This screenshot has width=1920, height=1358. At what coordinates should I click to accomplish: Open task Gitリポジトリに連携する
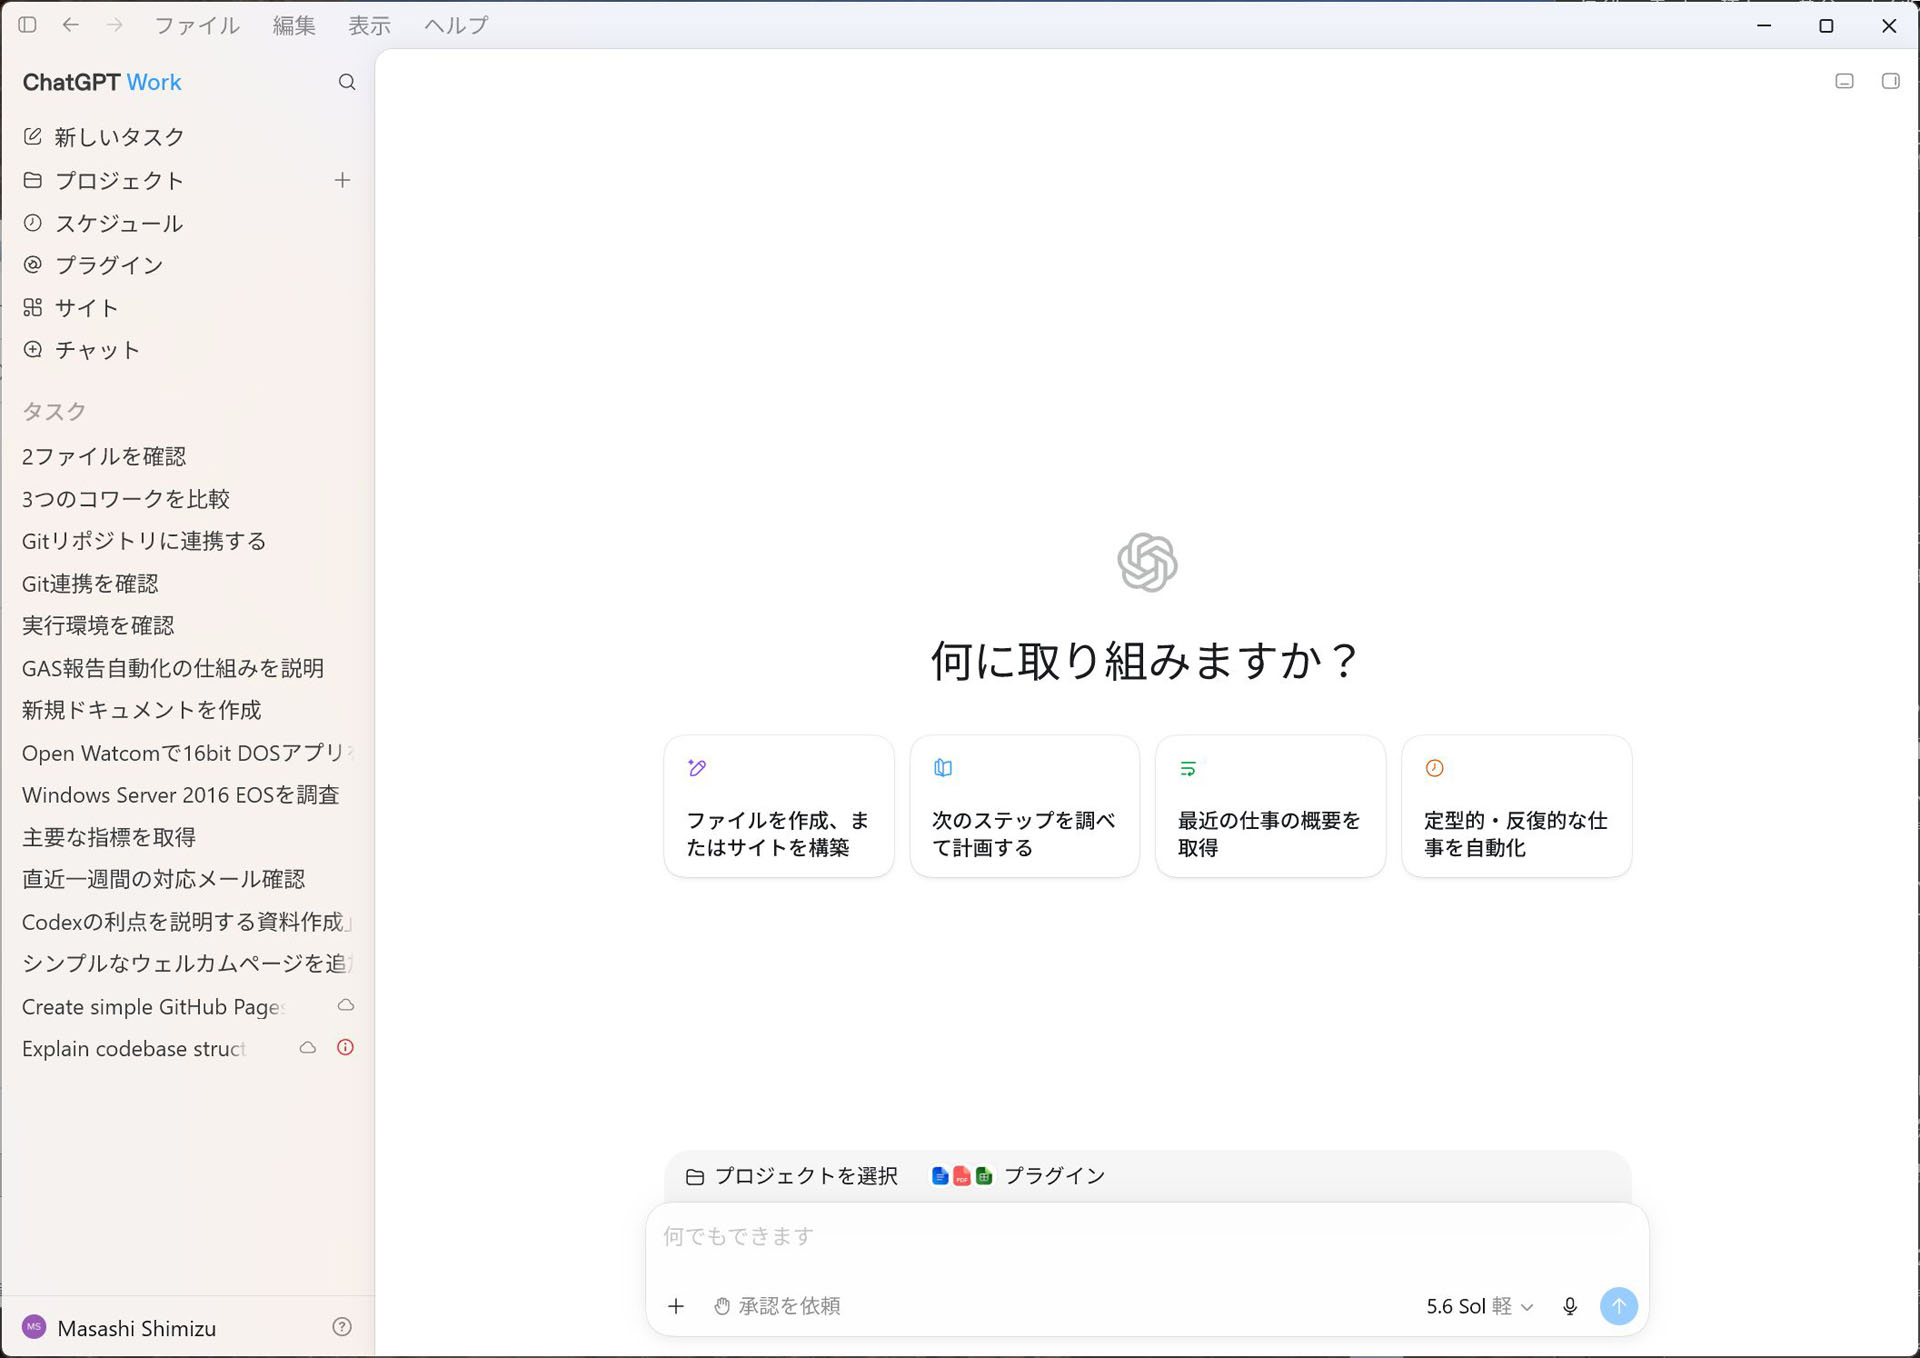pos(187,541)
